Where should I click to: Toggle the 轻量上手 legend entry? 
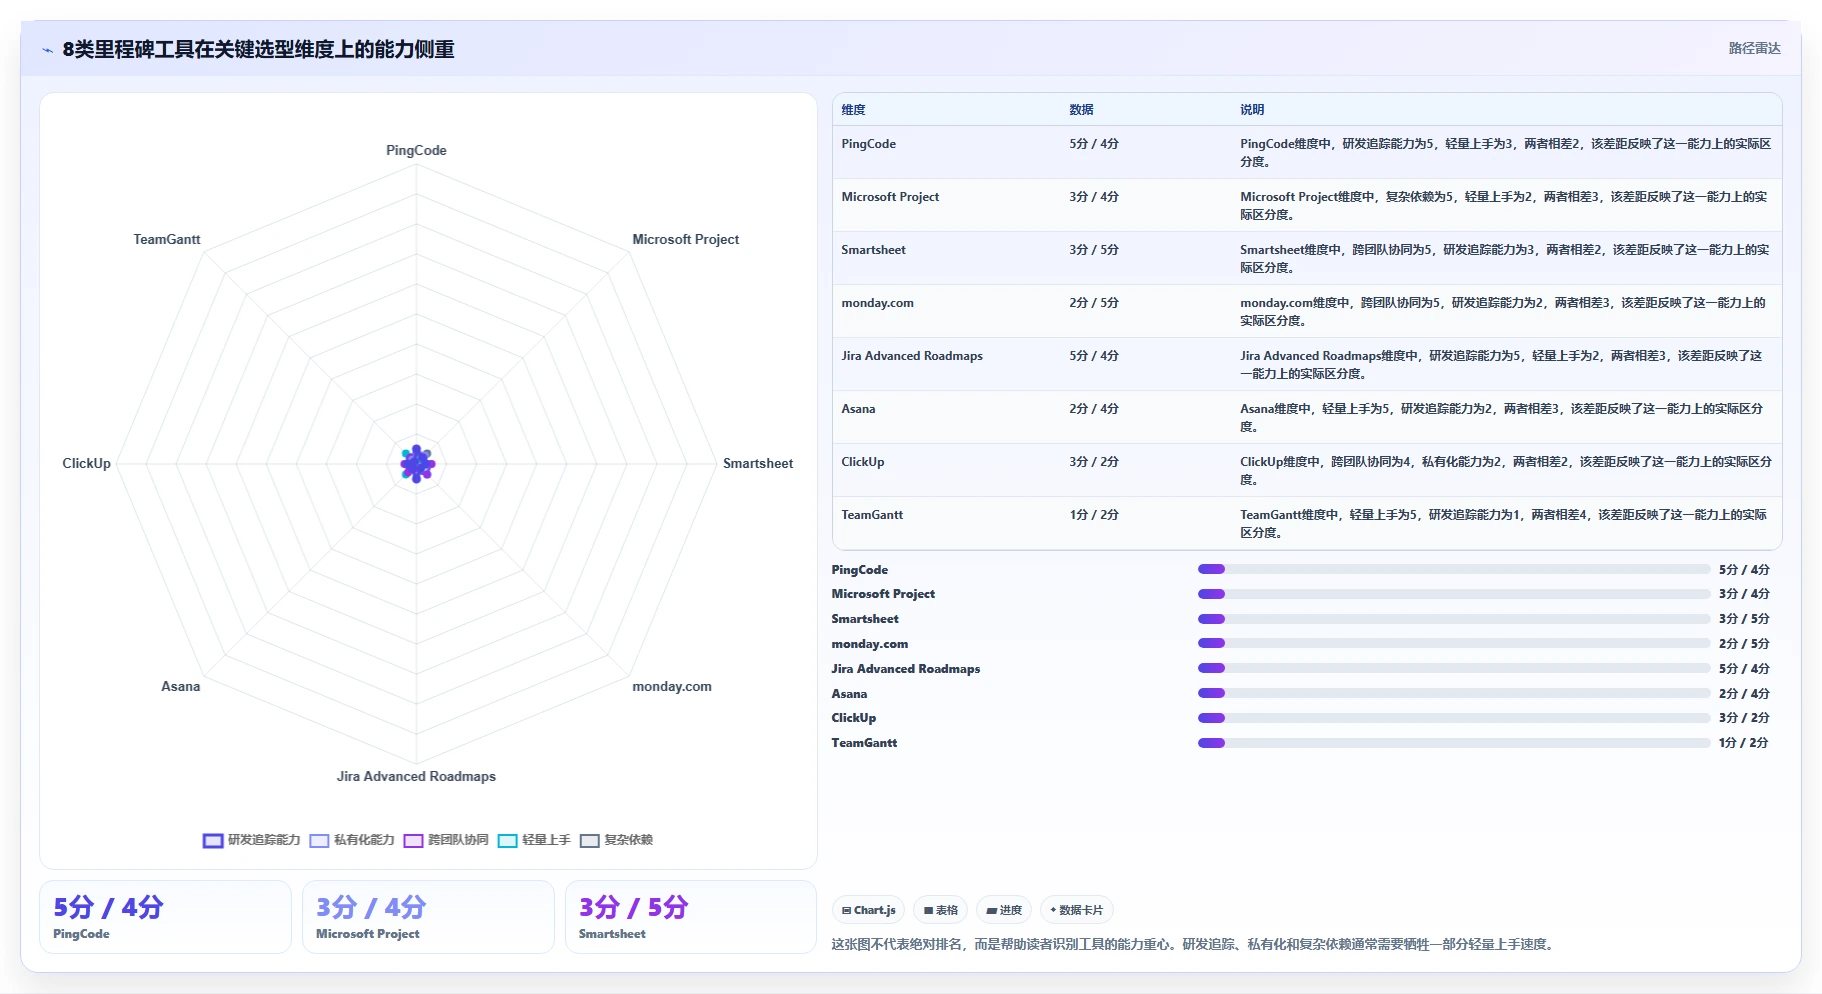tap(534, 841)
